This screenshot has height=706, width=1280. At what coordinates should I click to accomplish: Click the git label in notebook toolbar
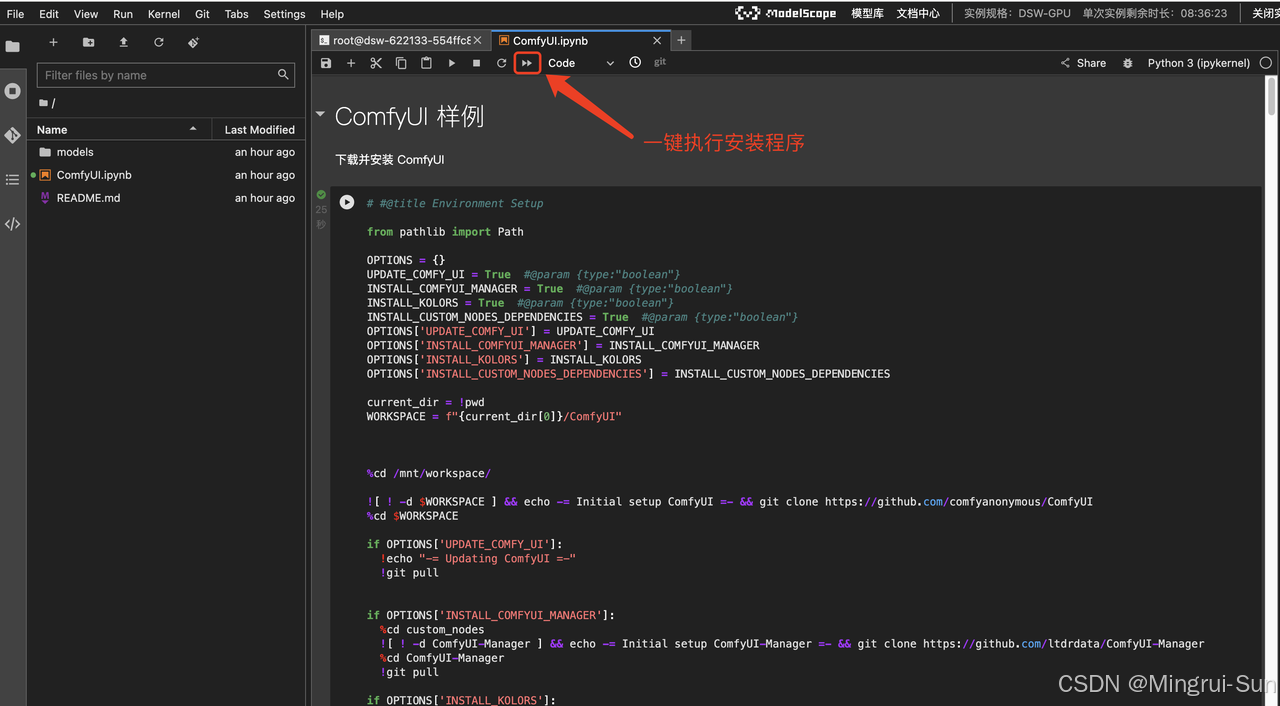click(660, 62)
